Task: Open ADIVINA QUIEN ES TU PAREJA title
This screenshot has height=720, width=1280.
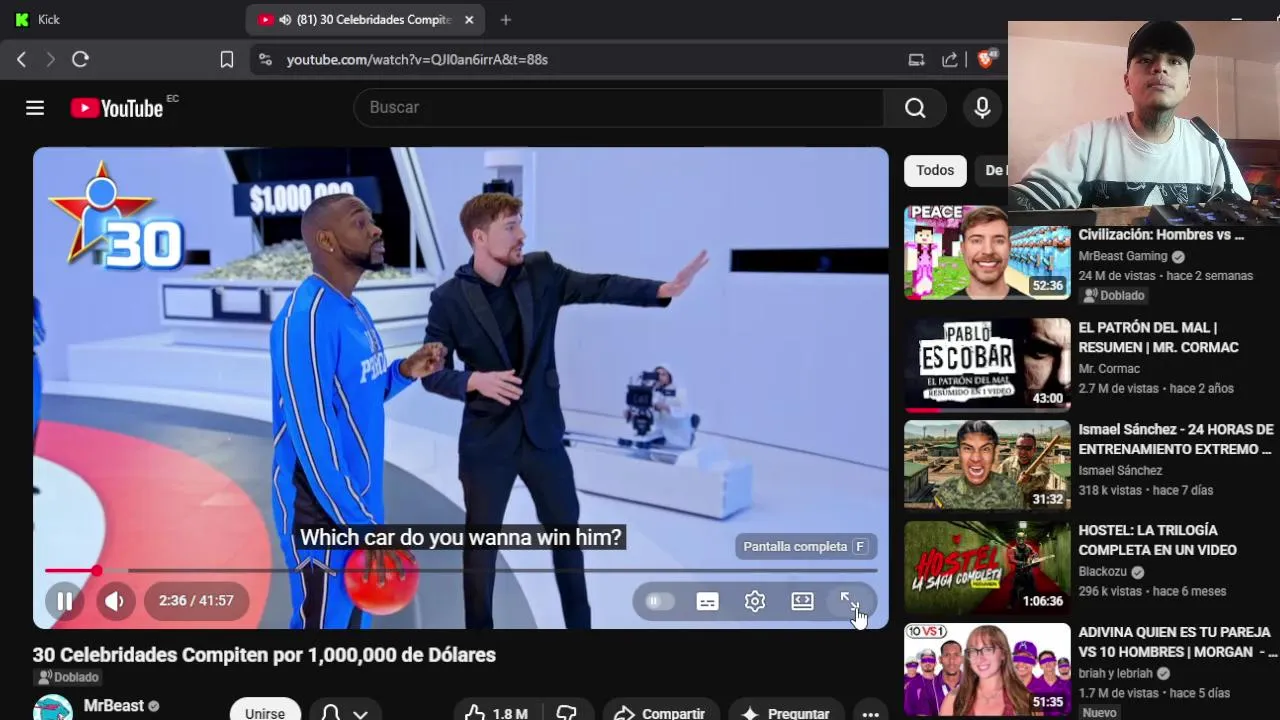Action: pyautogui.click(x=1176, y=642)
